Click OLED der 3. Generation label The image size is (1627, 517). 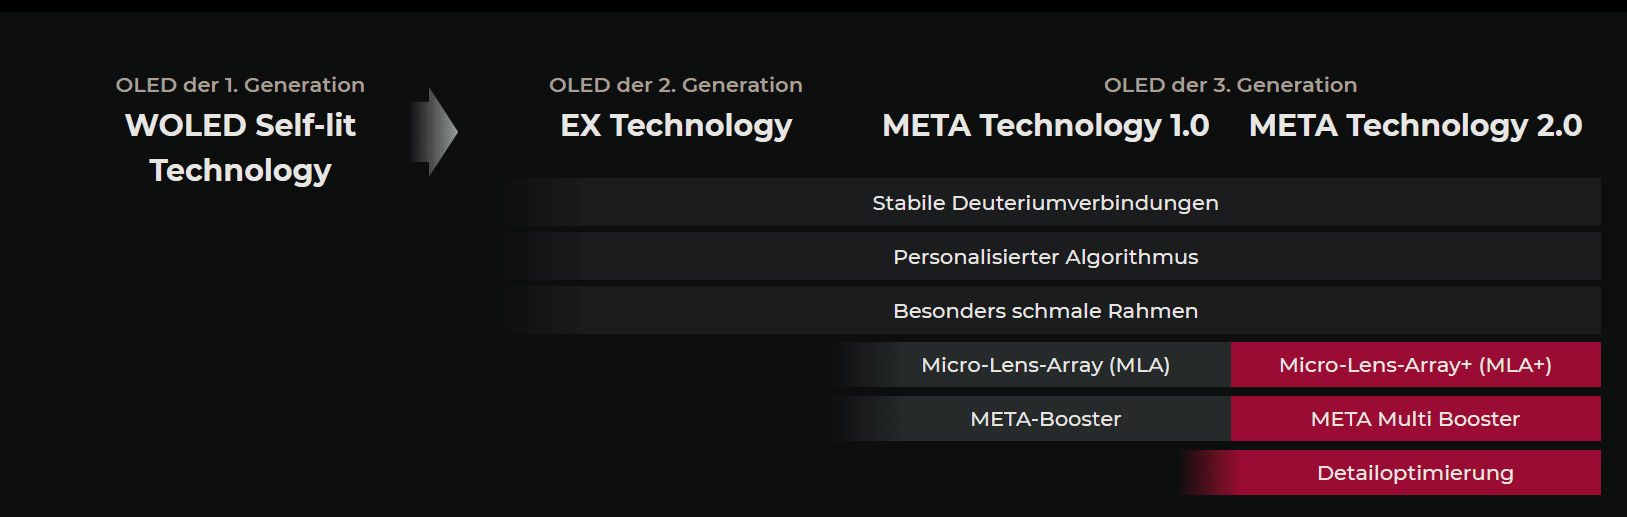(x=1231, y=85)
